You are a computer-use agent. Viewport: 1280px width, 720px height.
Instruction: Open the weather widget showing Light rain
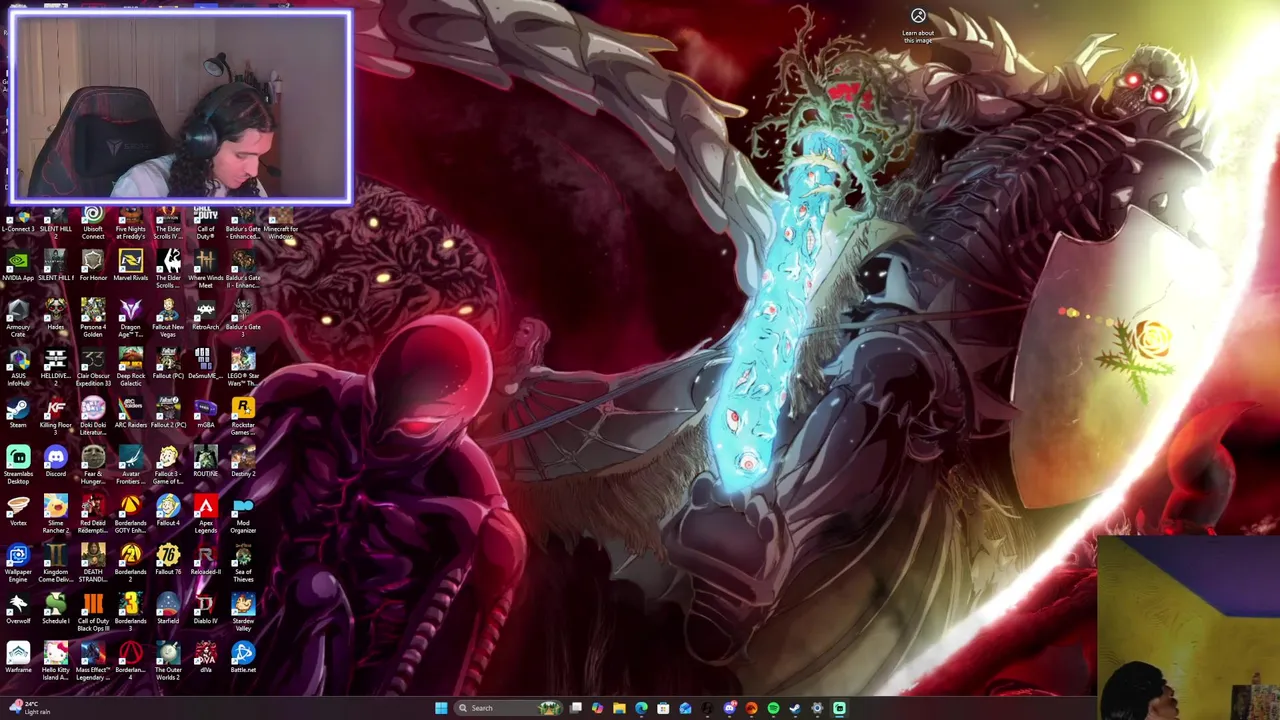[x=30, y=708]
